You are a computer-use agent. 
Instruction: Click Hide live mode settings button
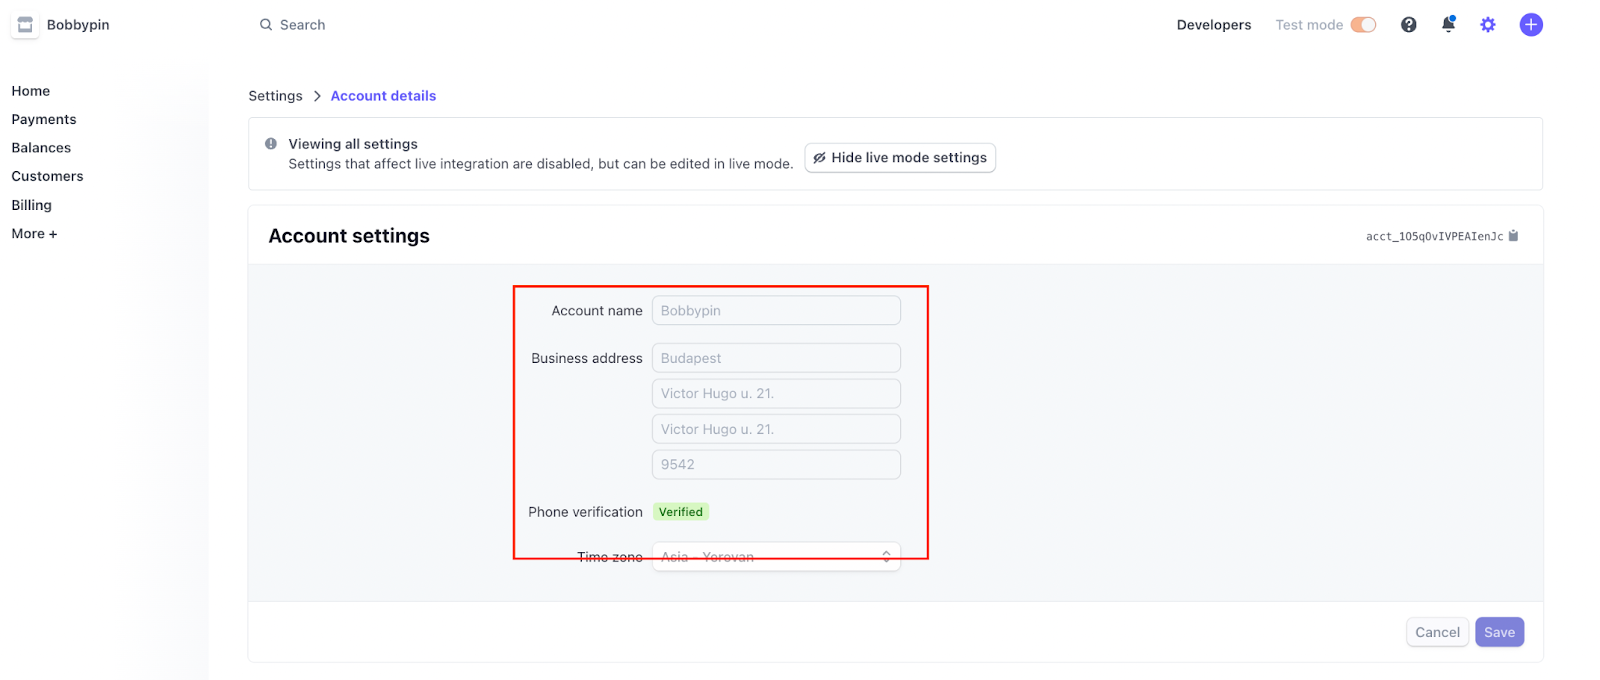click(900, 158)
